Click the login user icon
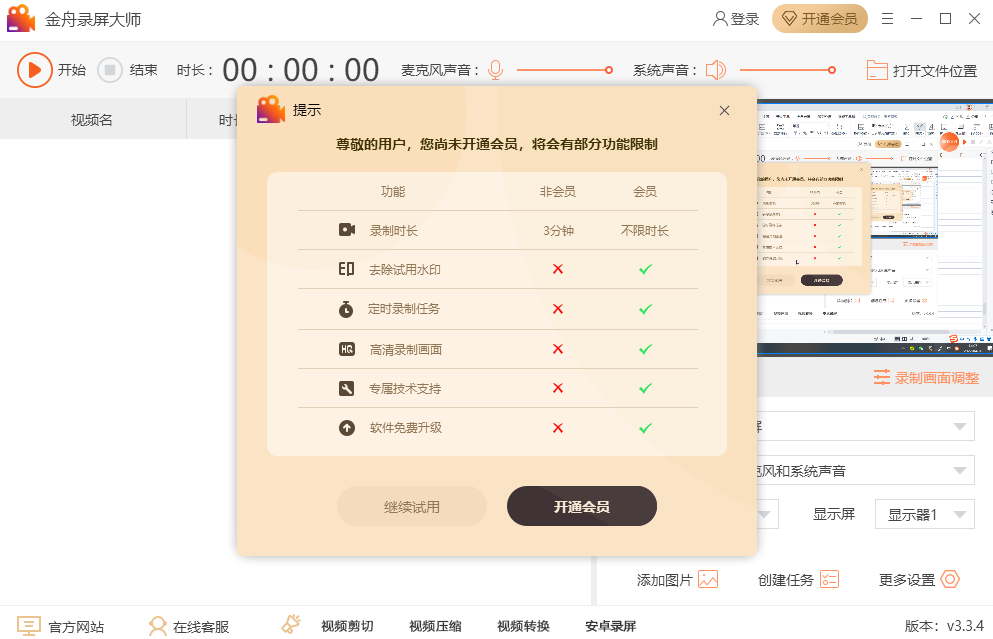Viewport: 993px width, 639px height. (x=720, y=19)
